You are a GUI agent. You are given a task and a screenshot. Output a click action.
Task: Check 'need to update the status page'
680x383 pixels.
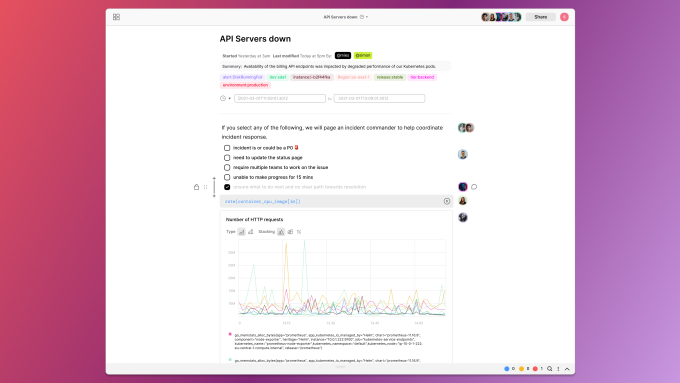pos(227,158)
